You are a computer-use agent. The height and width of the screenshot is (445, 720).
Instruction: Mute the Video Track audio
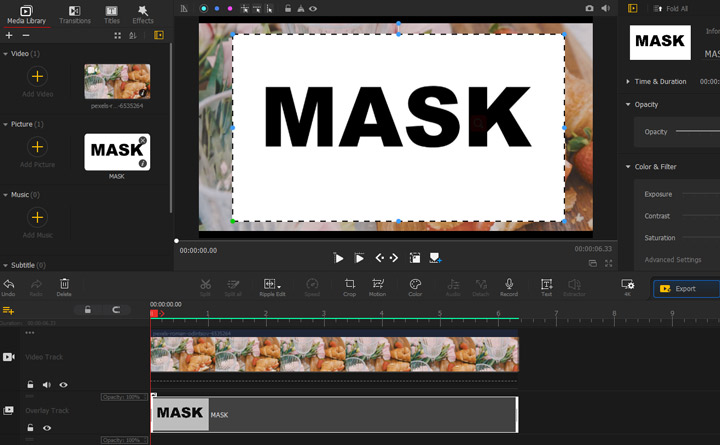47,385
